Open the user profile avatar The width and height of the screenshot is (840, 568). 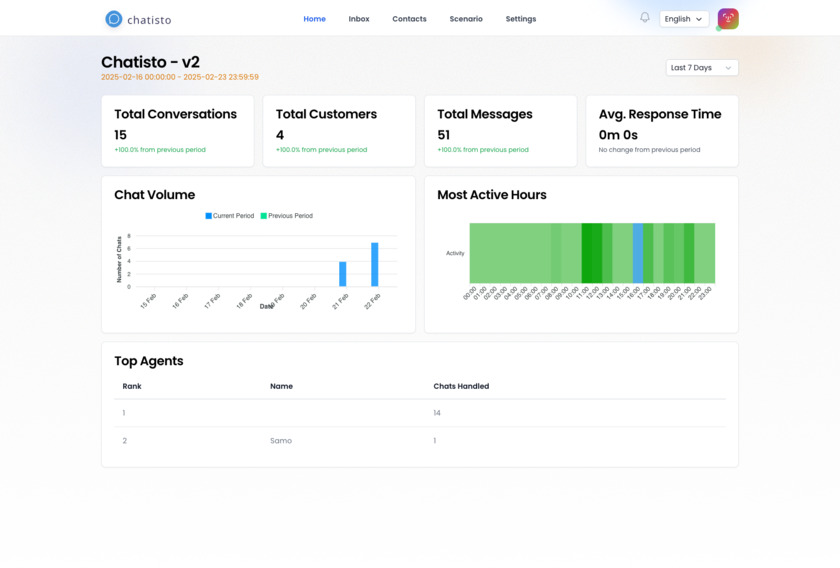728,19
